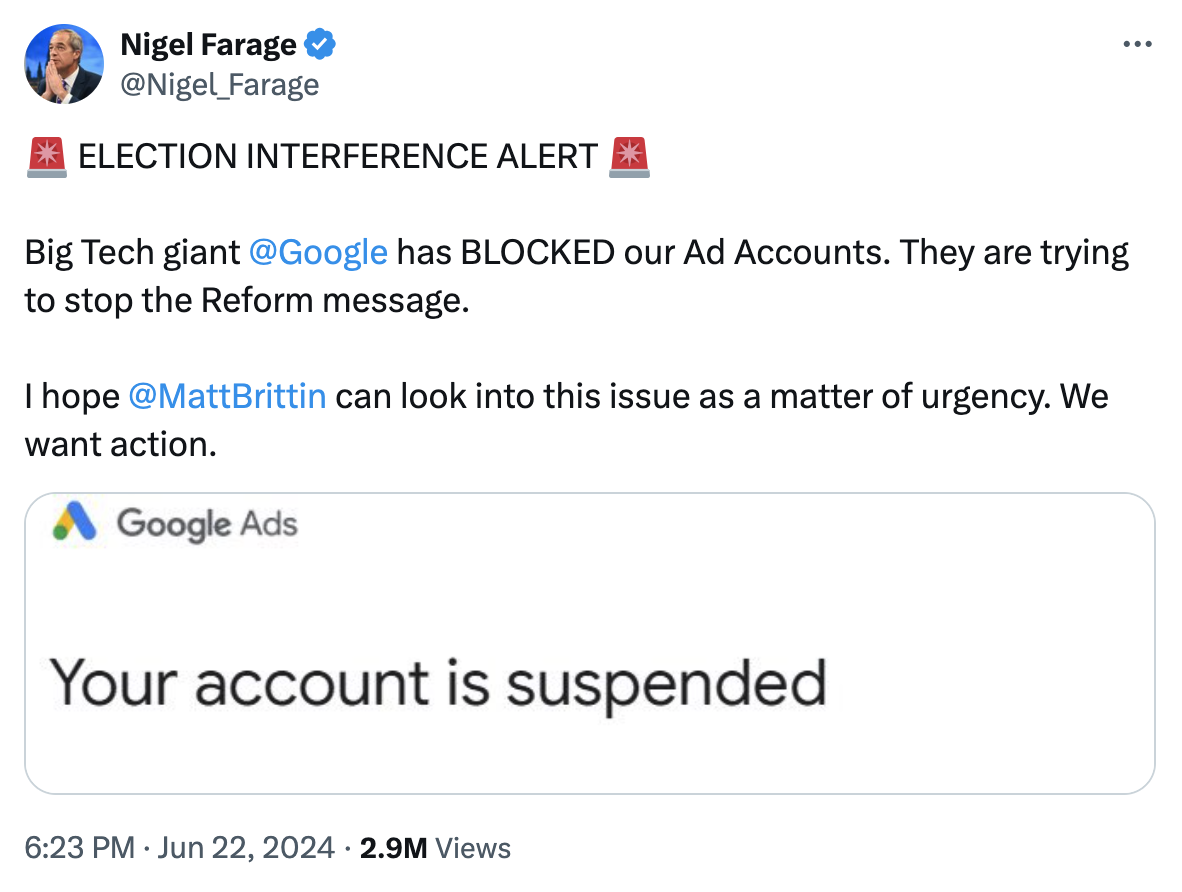The height and width of the screenshot is (892, 1182).
Task: Open the @MattBrittin mention link
Action: pyautogui.click(x=227, y=396)
